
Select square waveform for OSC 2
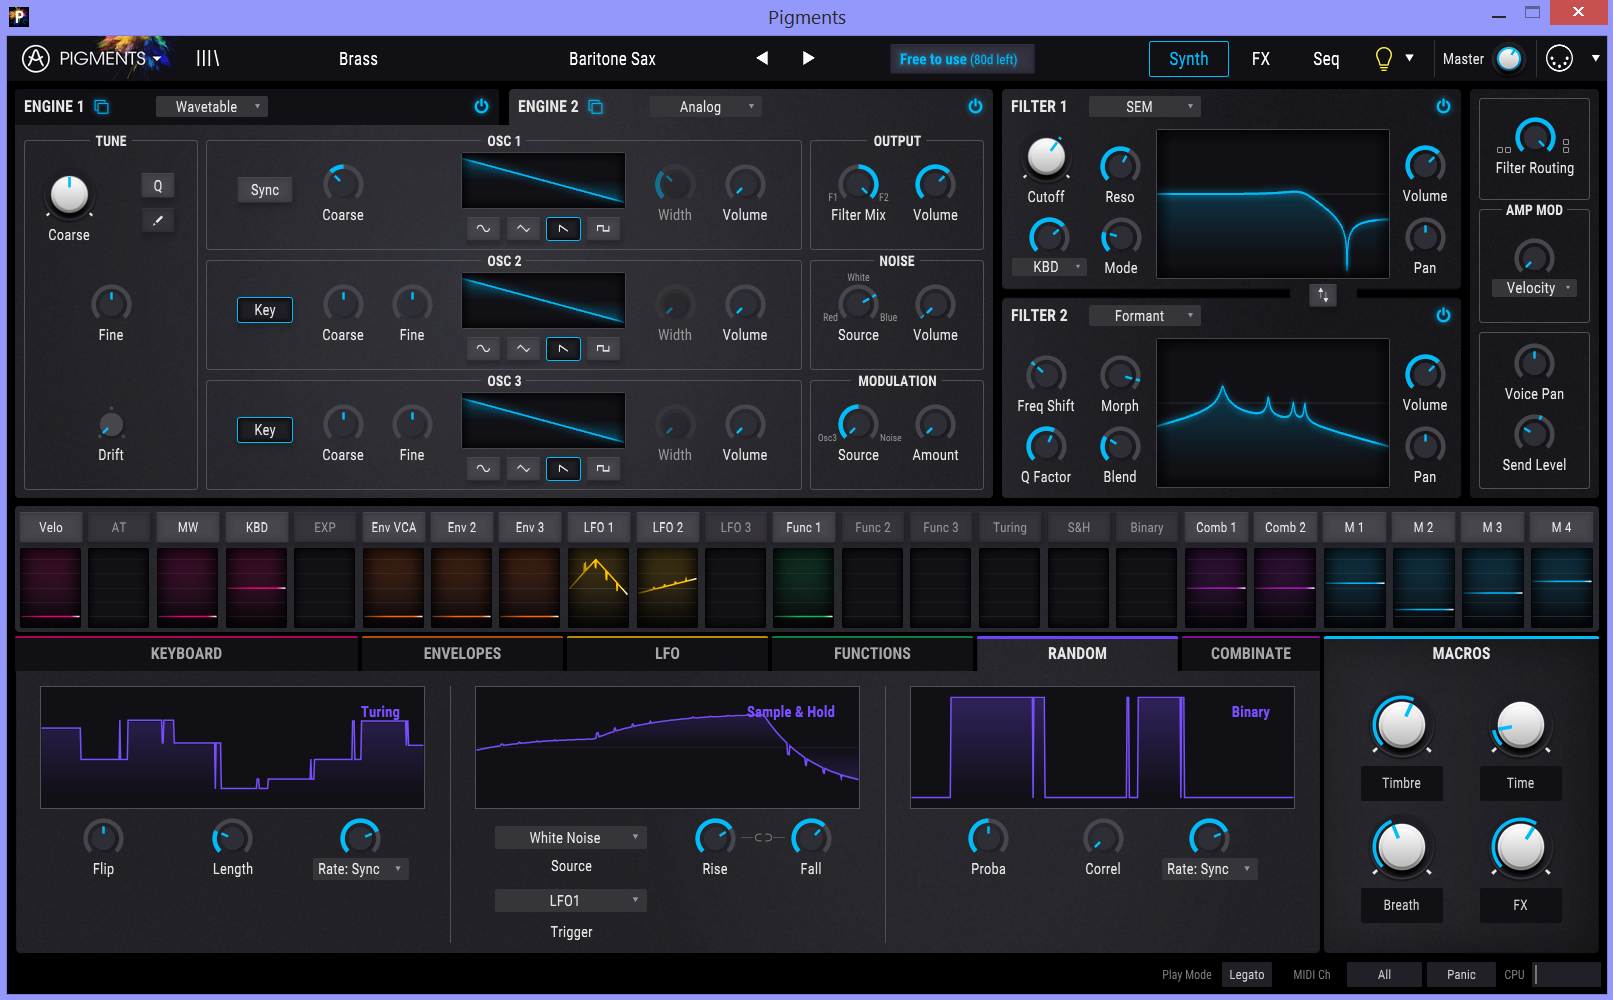click(x=603, y=349)
